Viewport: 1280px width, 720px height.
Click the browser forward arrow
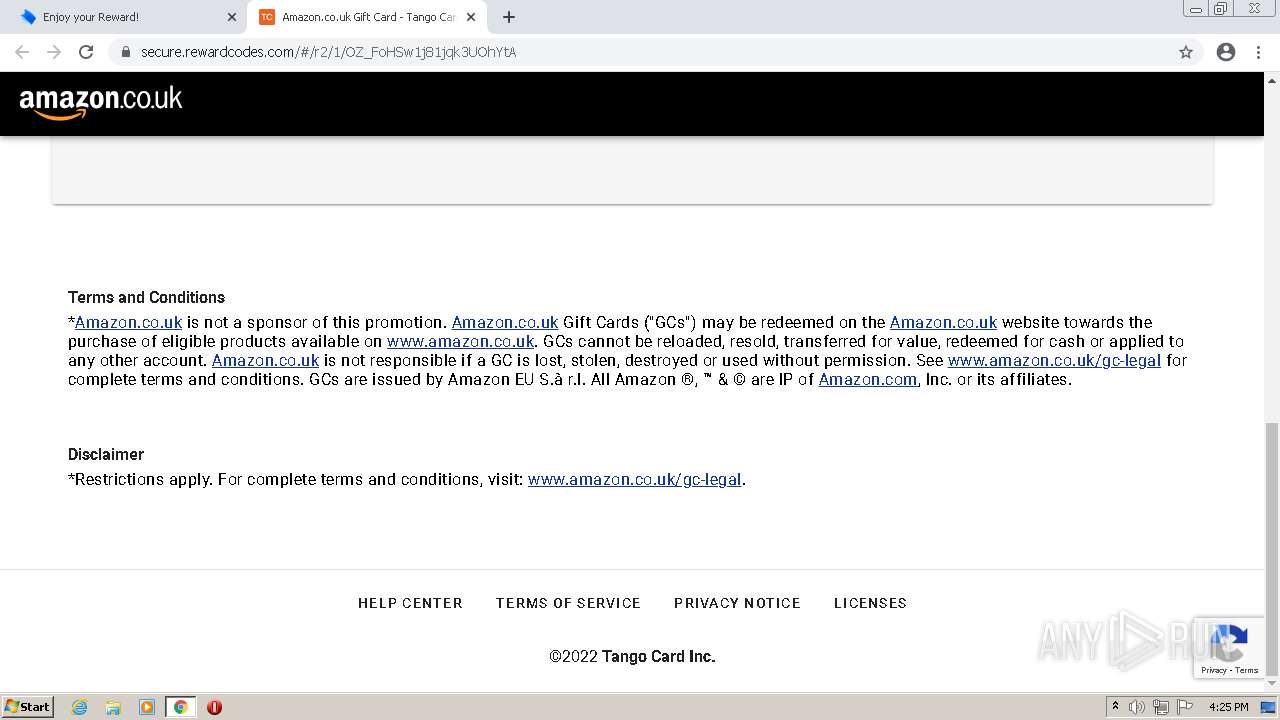[x=54, y=52]
